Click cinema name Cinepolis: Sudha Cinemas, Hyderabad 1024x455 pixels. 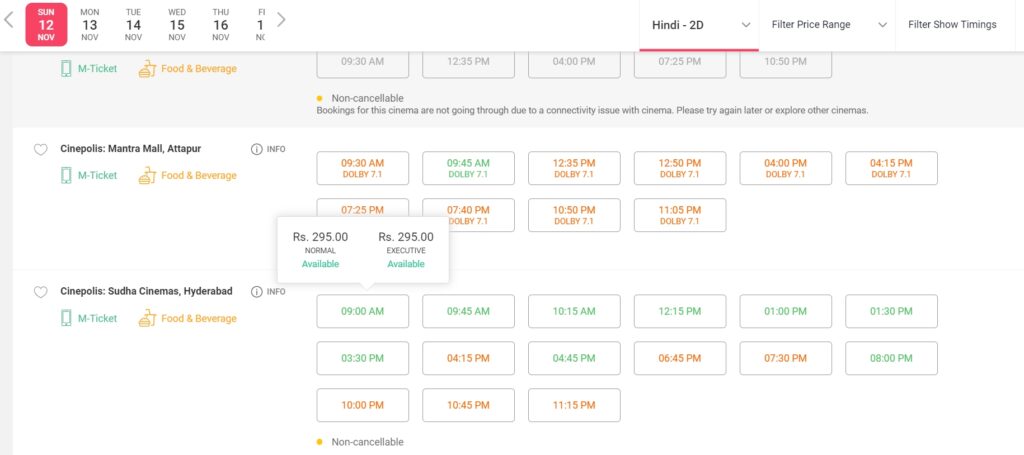[x=146, y=291]
